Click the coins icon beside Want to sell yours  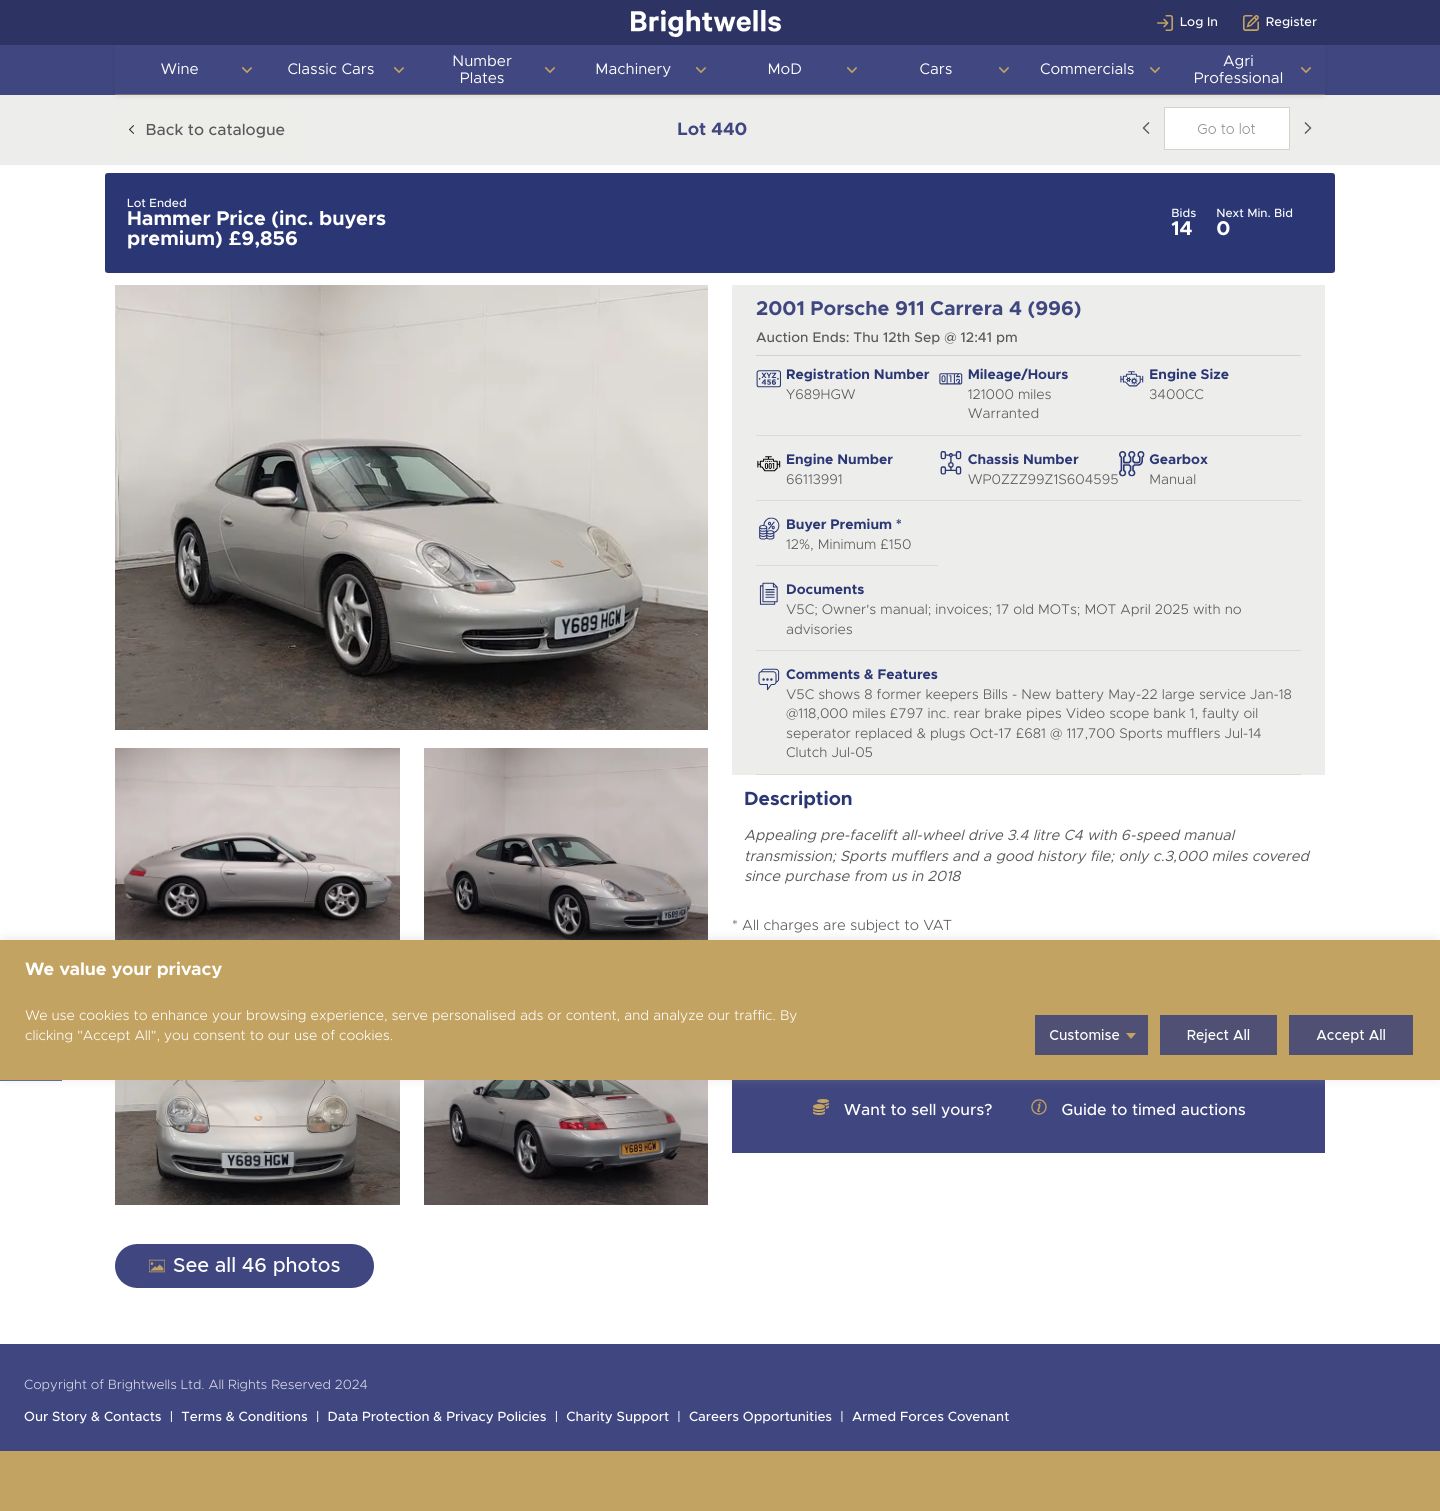821,1107
